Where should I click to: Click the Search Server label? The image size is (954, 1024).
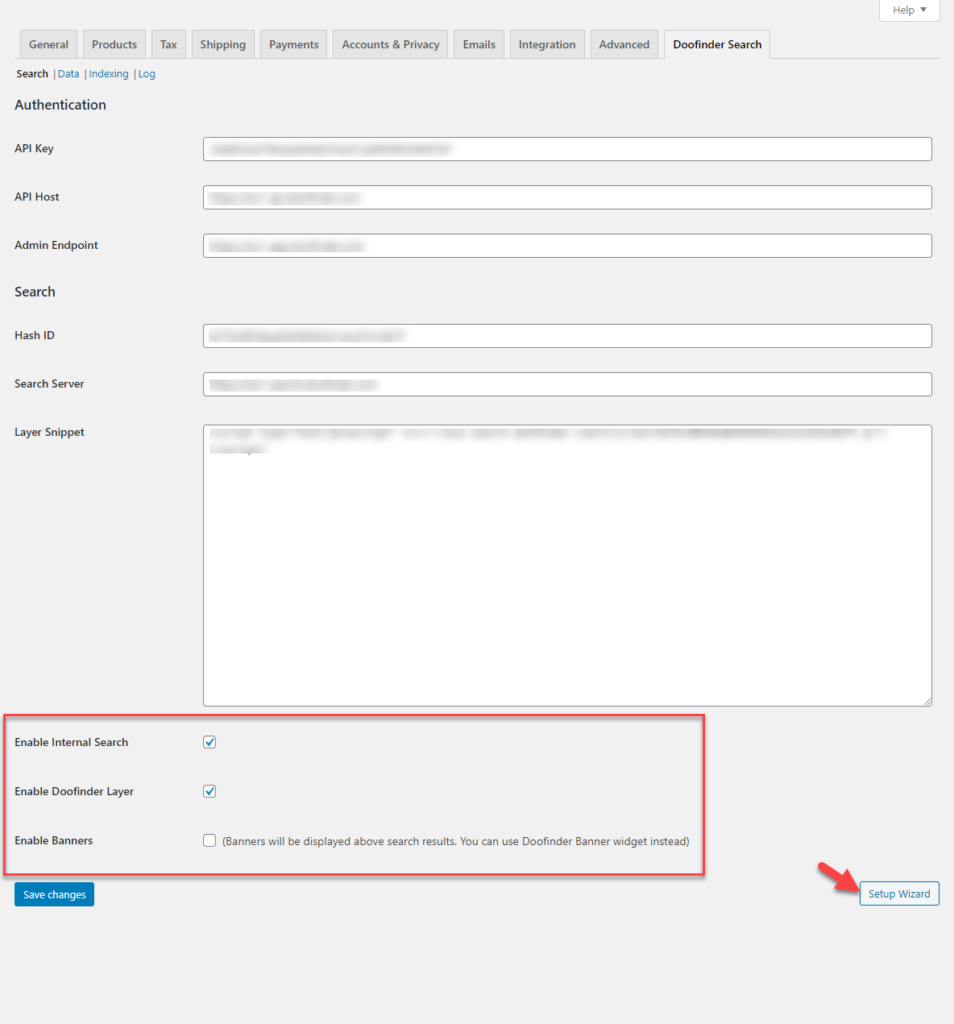tap(50, 383)
